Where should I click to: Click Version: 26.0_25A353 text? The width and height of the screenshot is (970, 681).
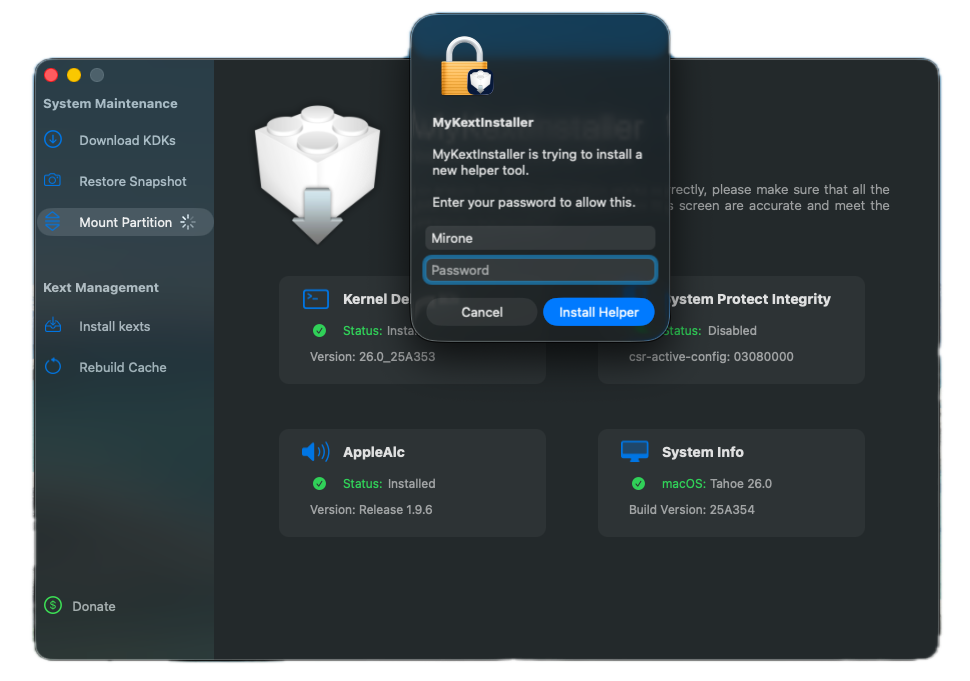pyautogui.click(x=372, y=357)
